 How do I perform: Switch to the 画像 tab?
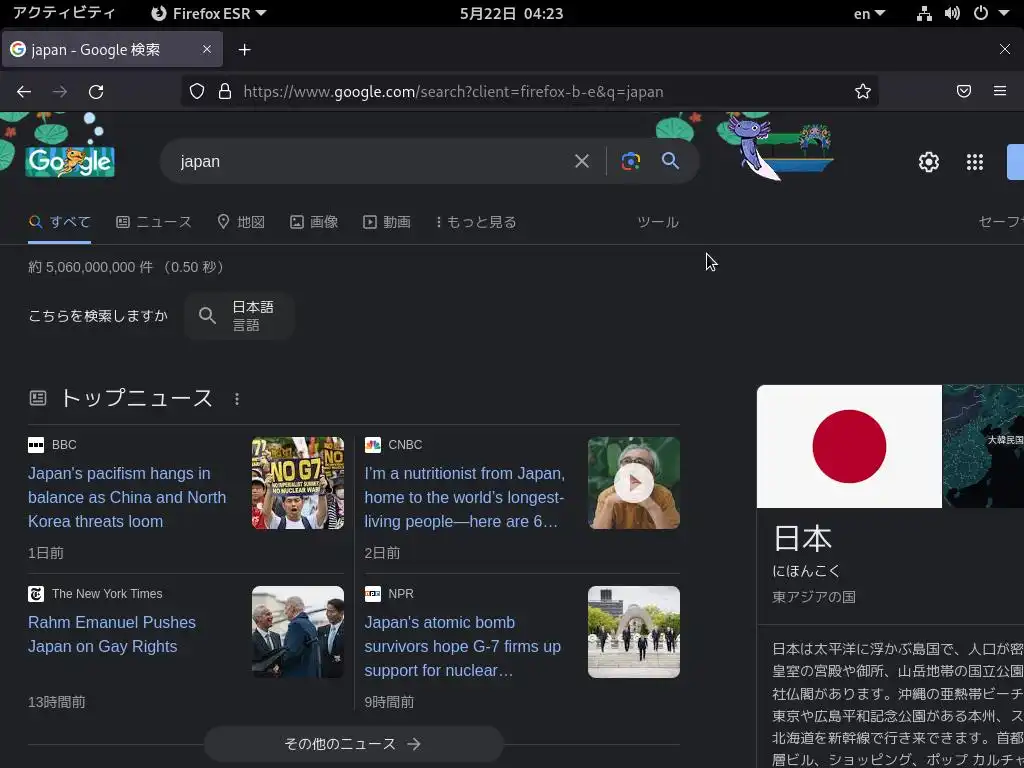pos(314,222)
